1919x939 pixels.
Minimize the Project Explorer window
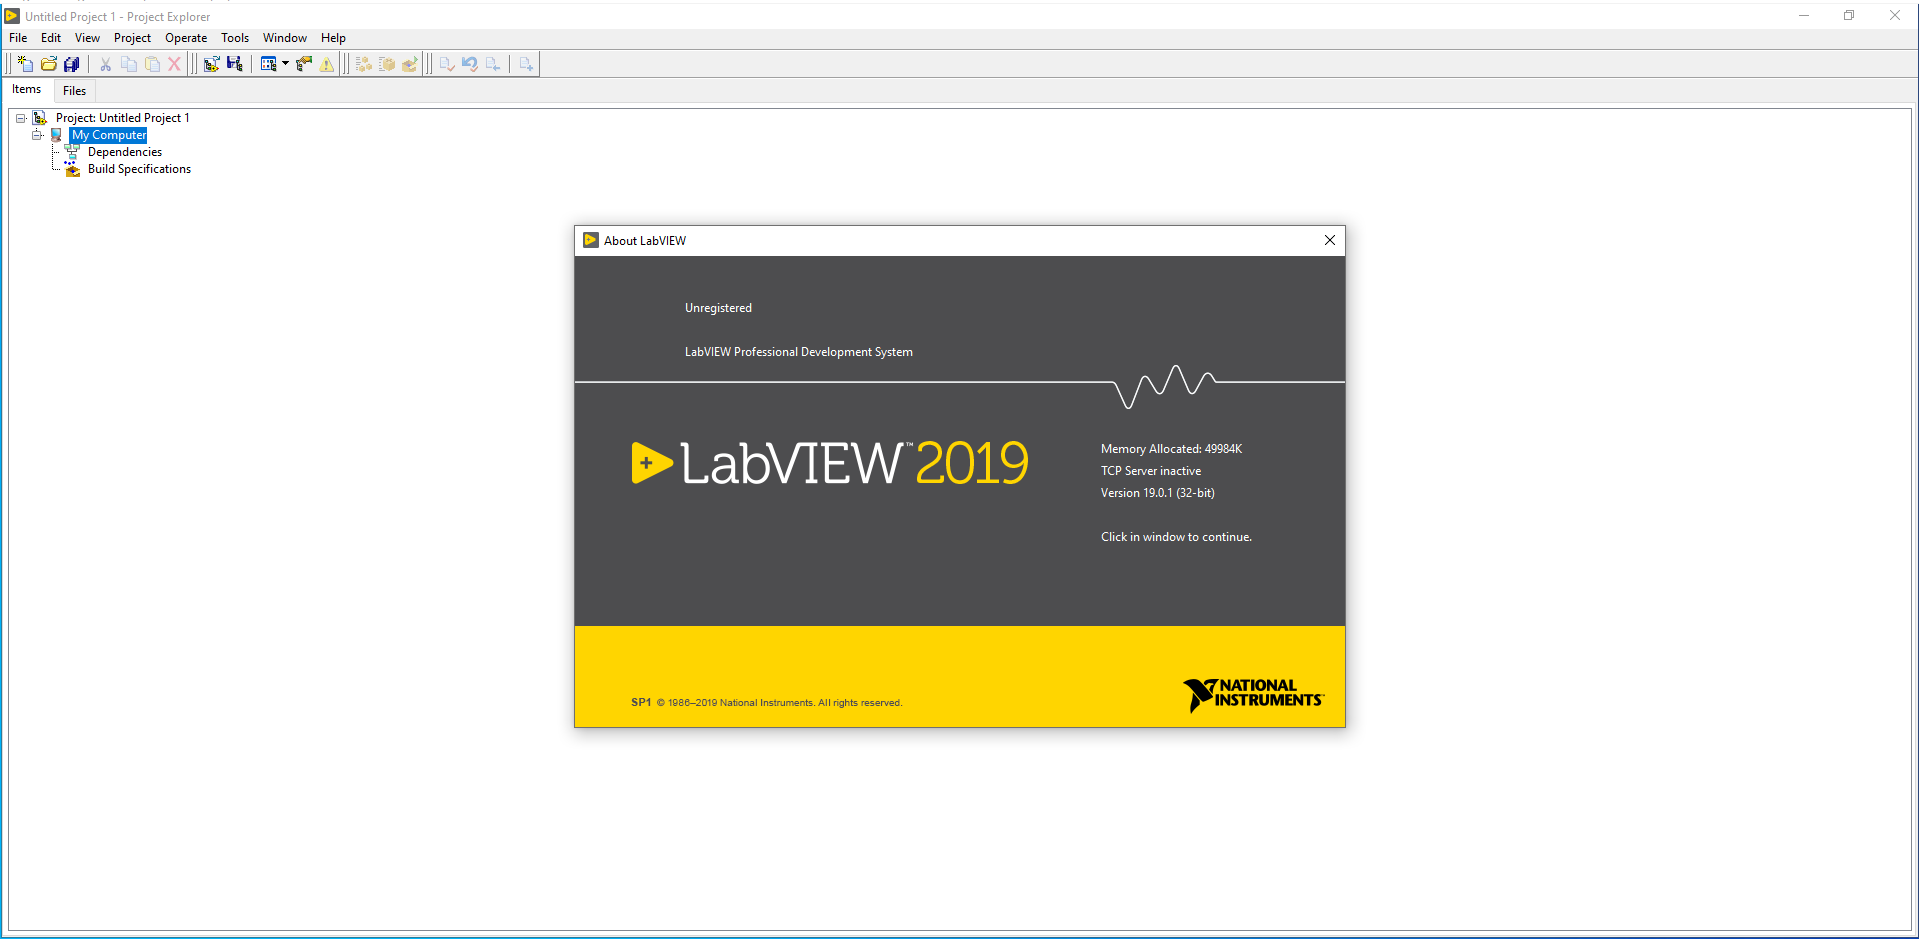(x=1804, y=15)
